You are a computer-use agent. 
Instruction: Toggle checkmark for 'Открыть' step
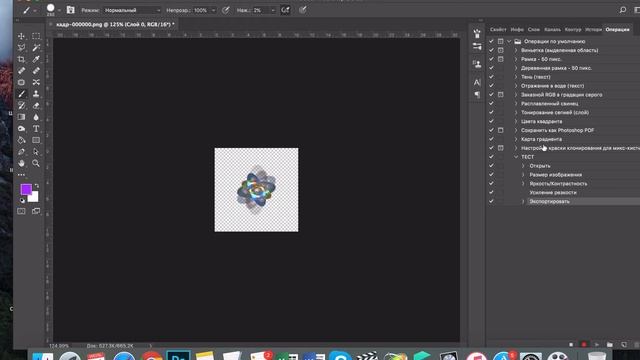(x=491, y=166)
